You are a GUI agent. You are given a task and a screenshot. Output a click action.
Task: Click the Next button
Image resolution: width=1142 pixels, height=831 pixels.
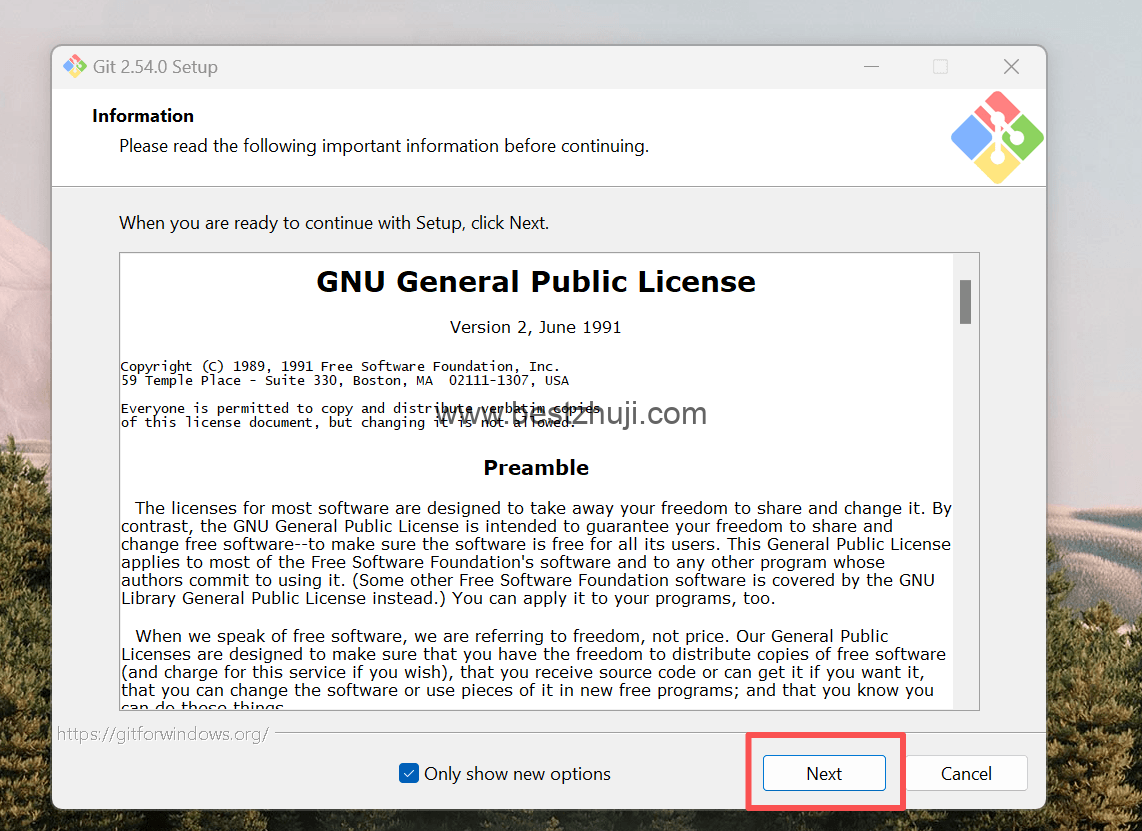pyautogui.click(x=824, y=773)
